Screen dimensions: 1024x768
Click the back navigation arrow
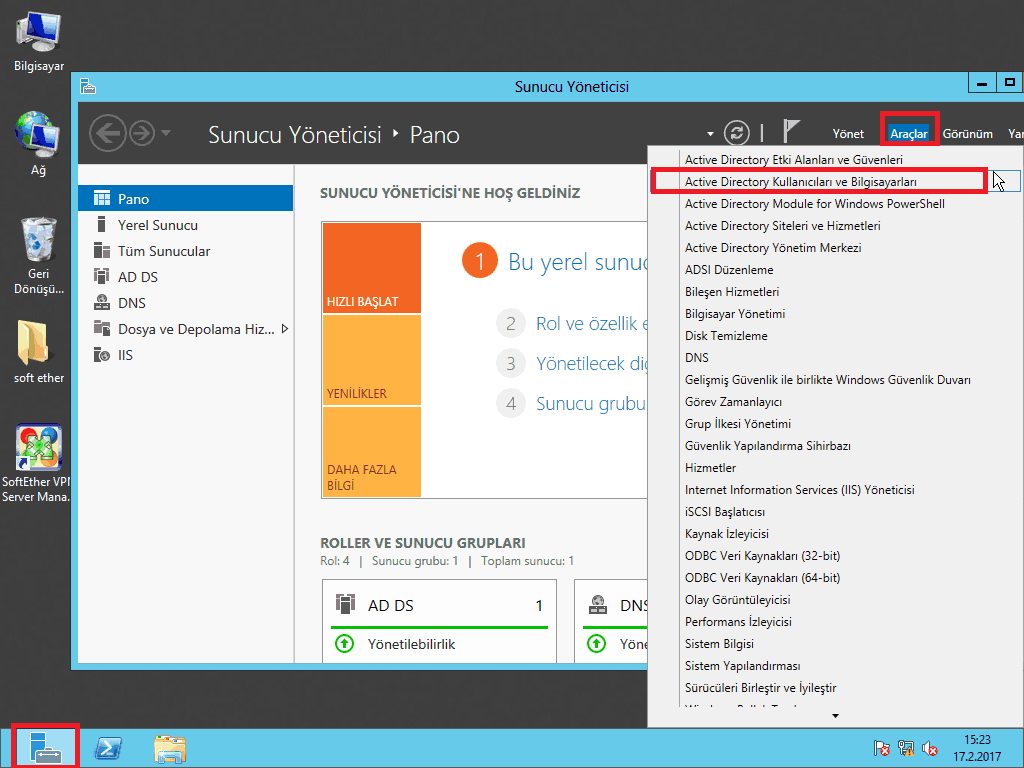(107, 133)
